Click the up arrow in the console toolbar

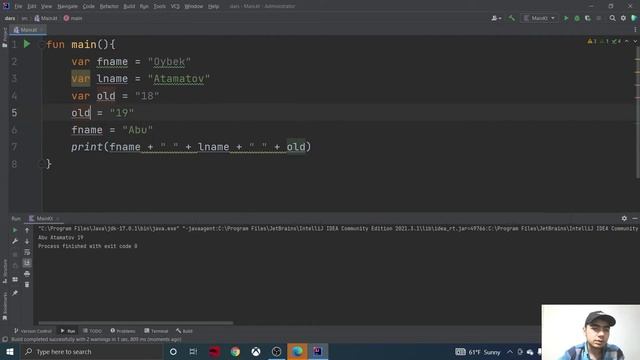point(27,230)
